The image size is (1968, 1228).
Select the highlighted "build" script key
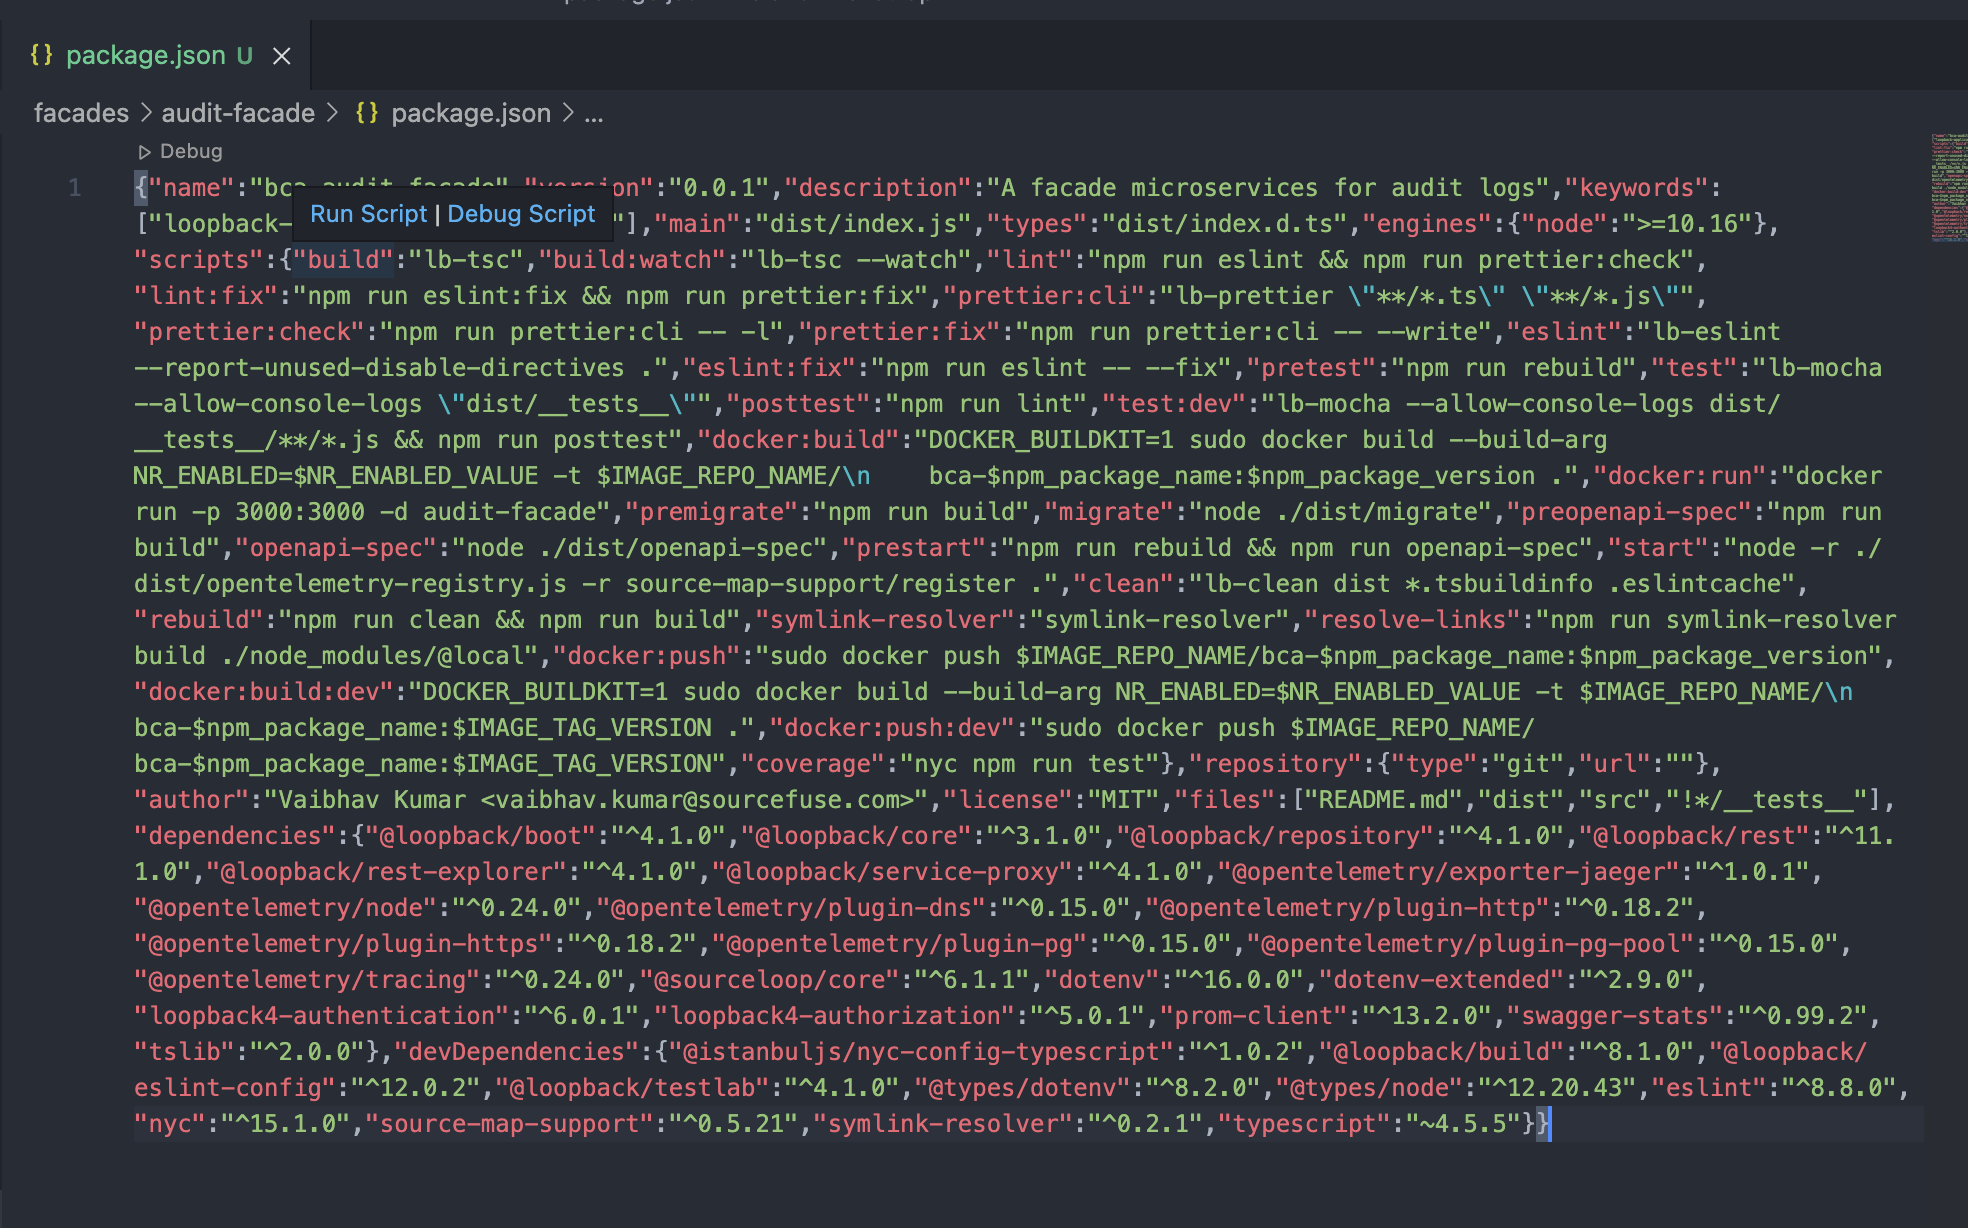click(344, 259)
